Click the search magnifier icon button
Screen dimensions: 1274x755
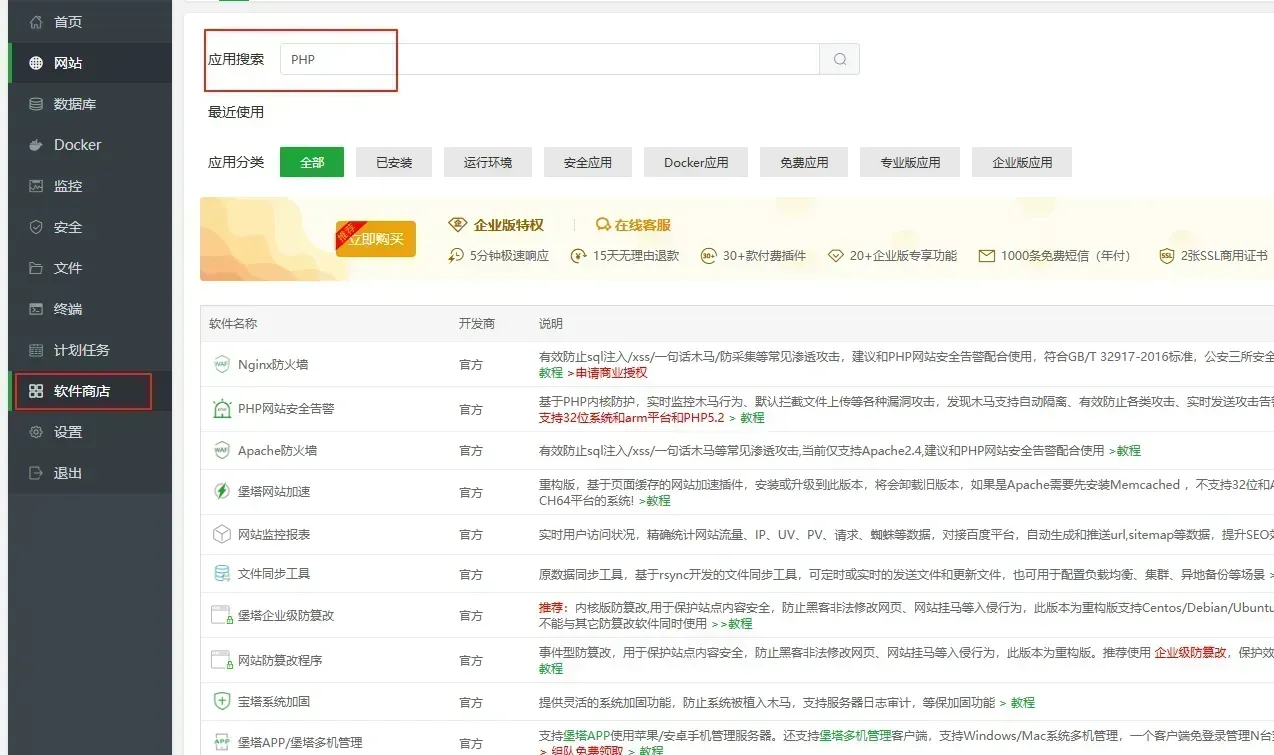click(839, 59)
